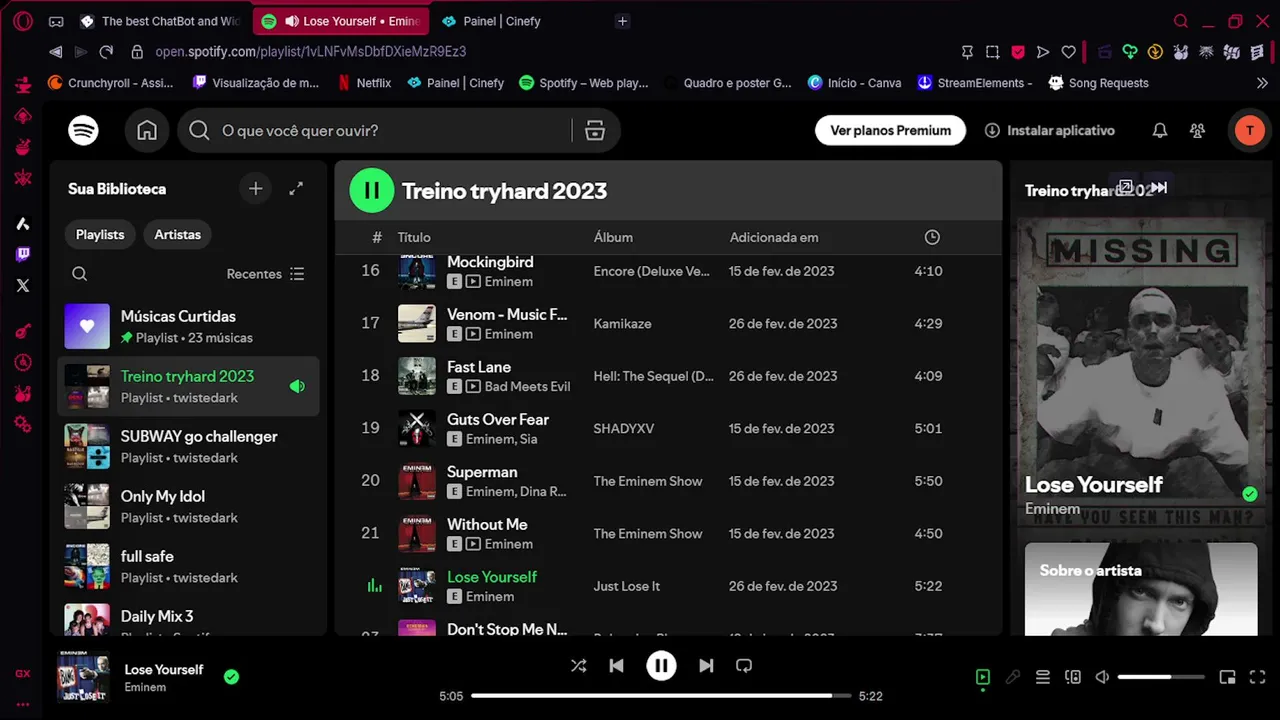Click Ver planos Premium button
This screenshot has width=1280, height=720.
tap(890, 131)
